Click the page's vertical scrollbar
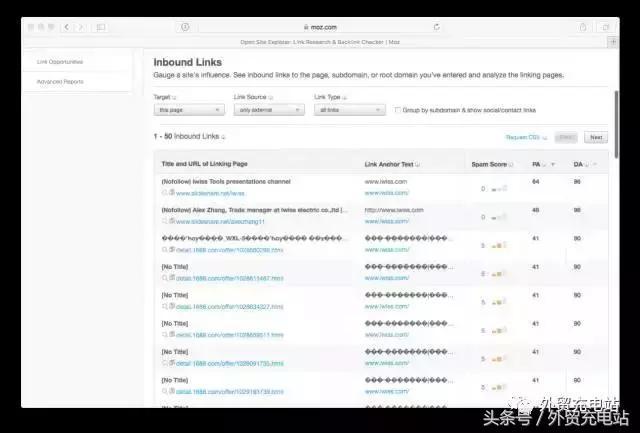This screenshot has height=433, width=640. click(616, 124)
